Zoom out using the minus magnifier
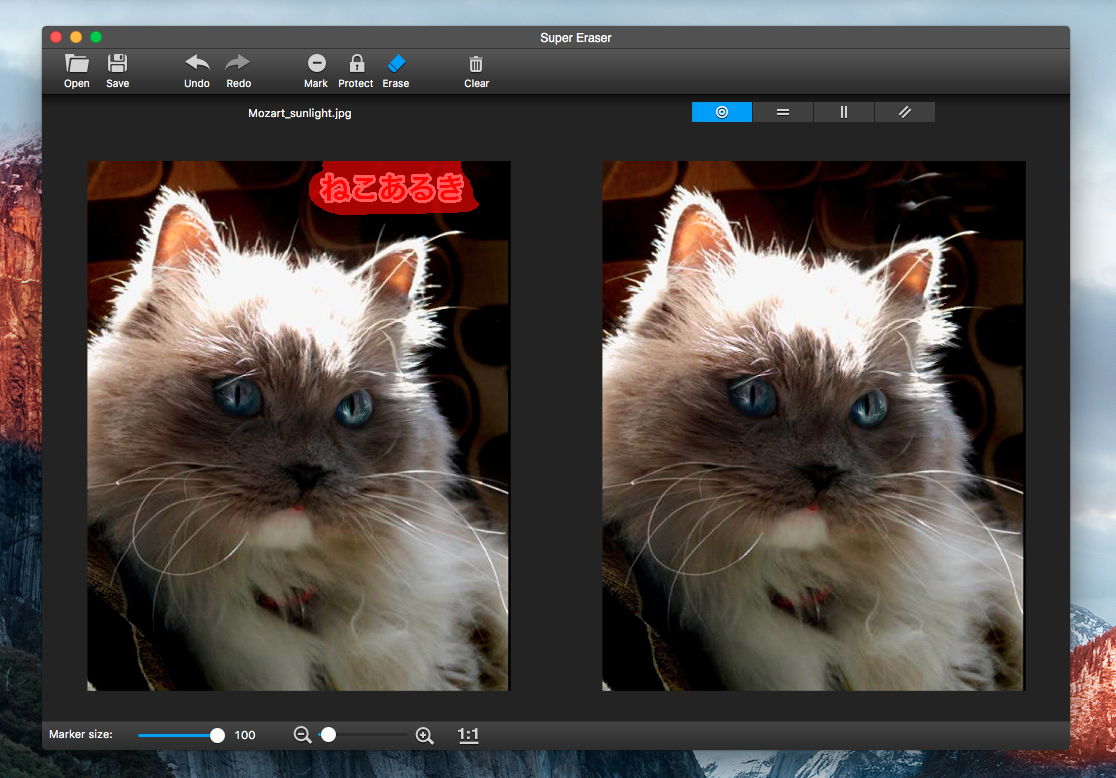1116x778 pixels. [302, 735]
